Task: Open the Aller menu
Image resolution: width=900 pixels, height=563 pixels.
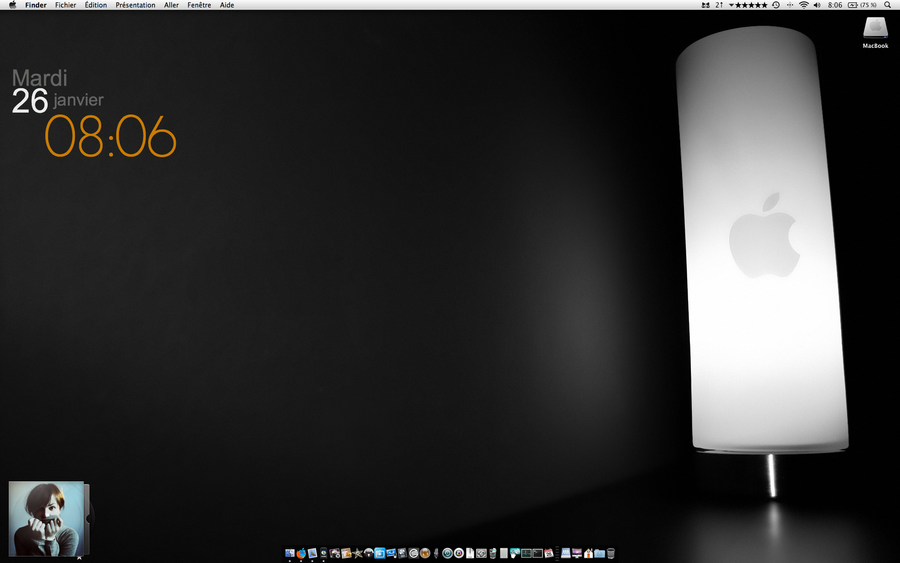Action: point(171,5)
